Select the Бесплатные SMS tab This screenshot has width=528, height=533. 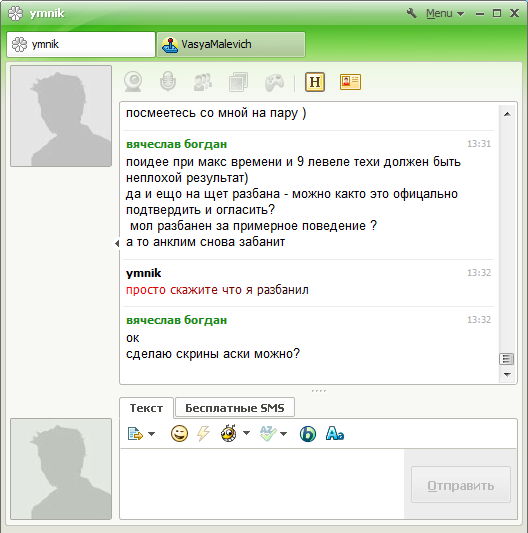coord(235,408)
